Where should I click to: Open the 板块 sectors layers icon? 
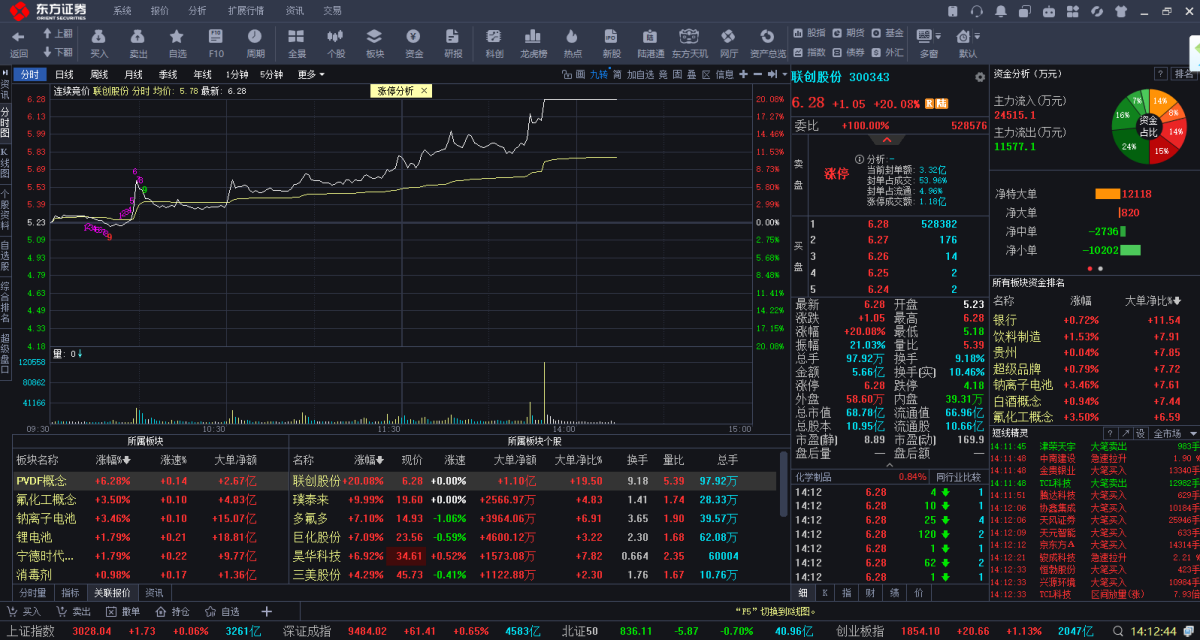[375, 42]
